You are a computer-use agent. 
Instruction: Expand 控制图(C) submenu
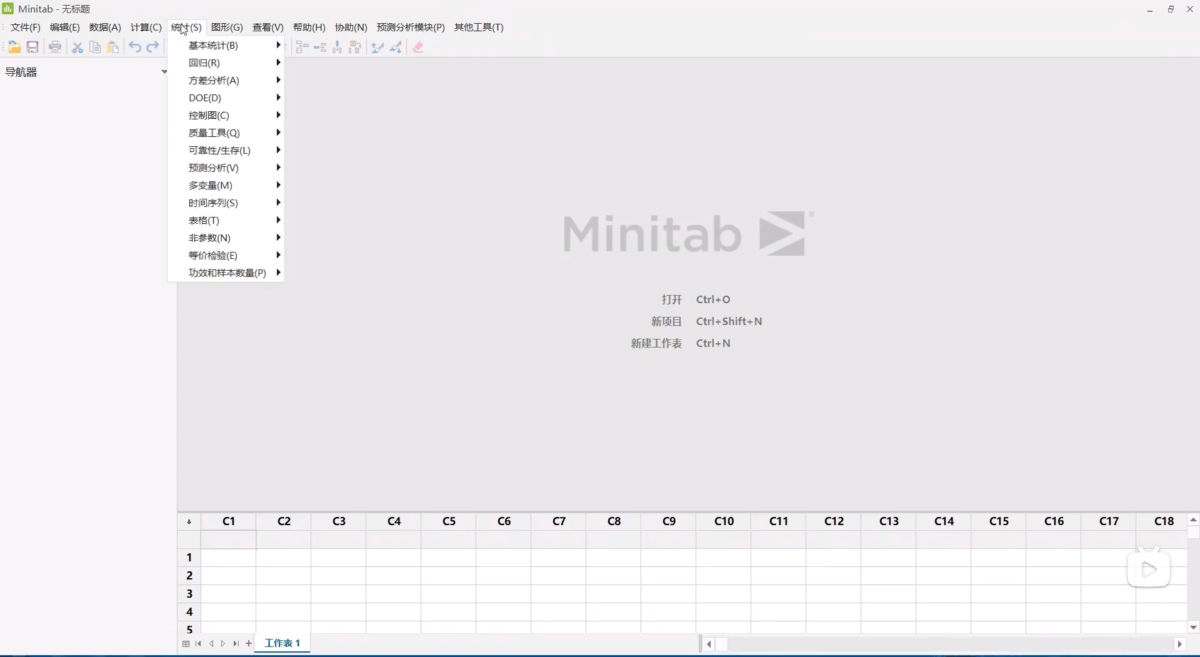point(226,115)
